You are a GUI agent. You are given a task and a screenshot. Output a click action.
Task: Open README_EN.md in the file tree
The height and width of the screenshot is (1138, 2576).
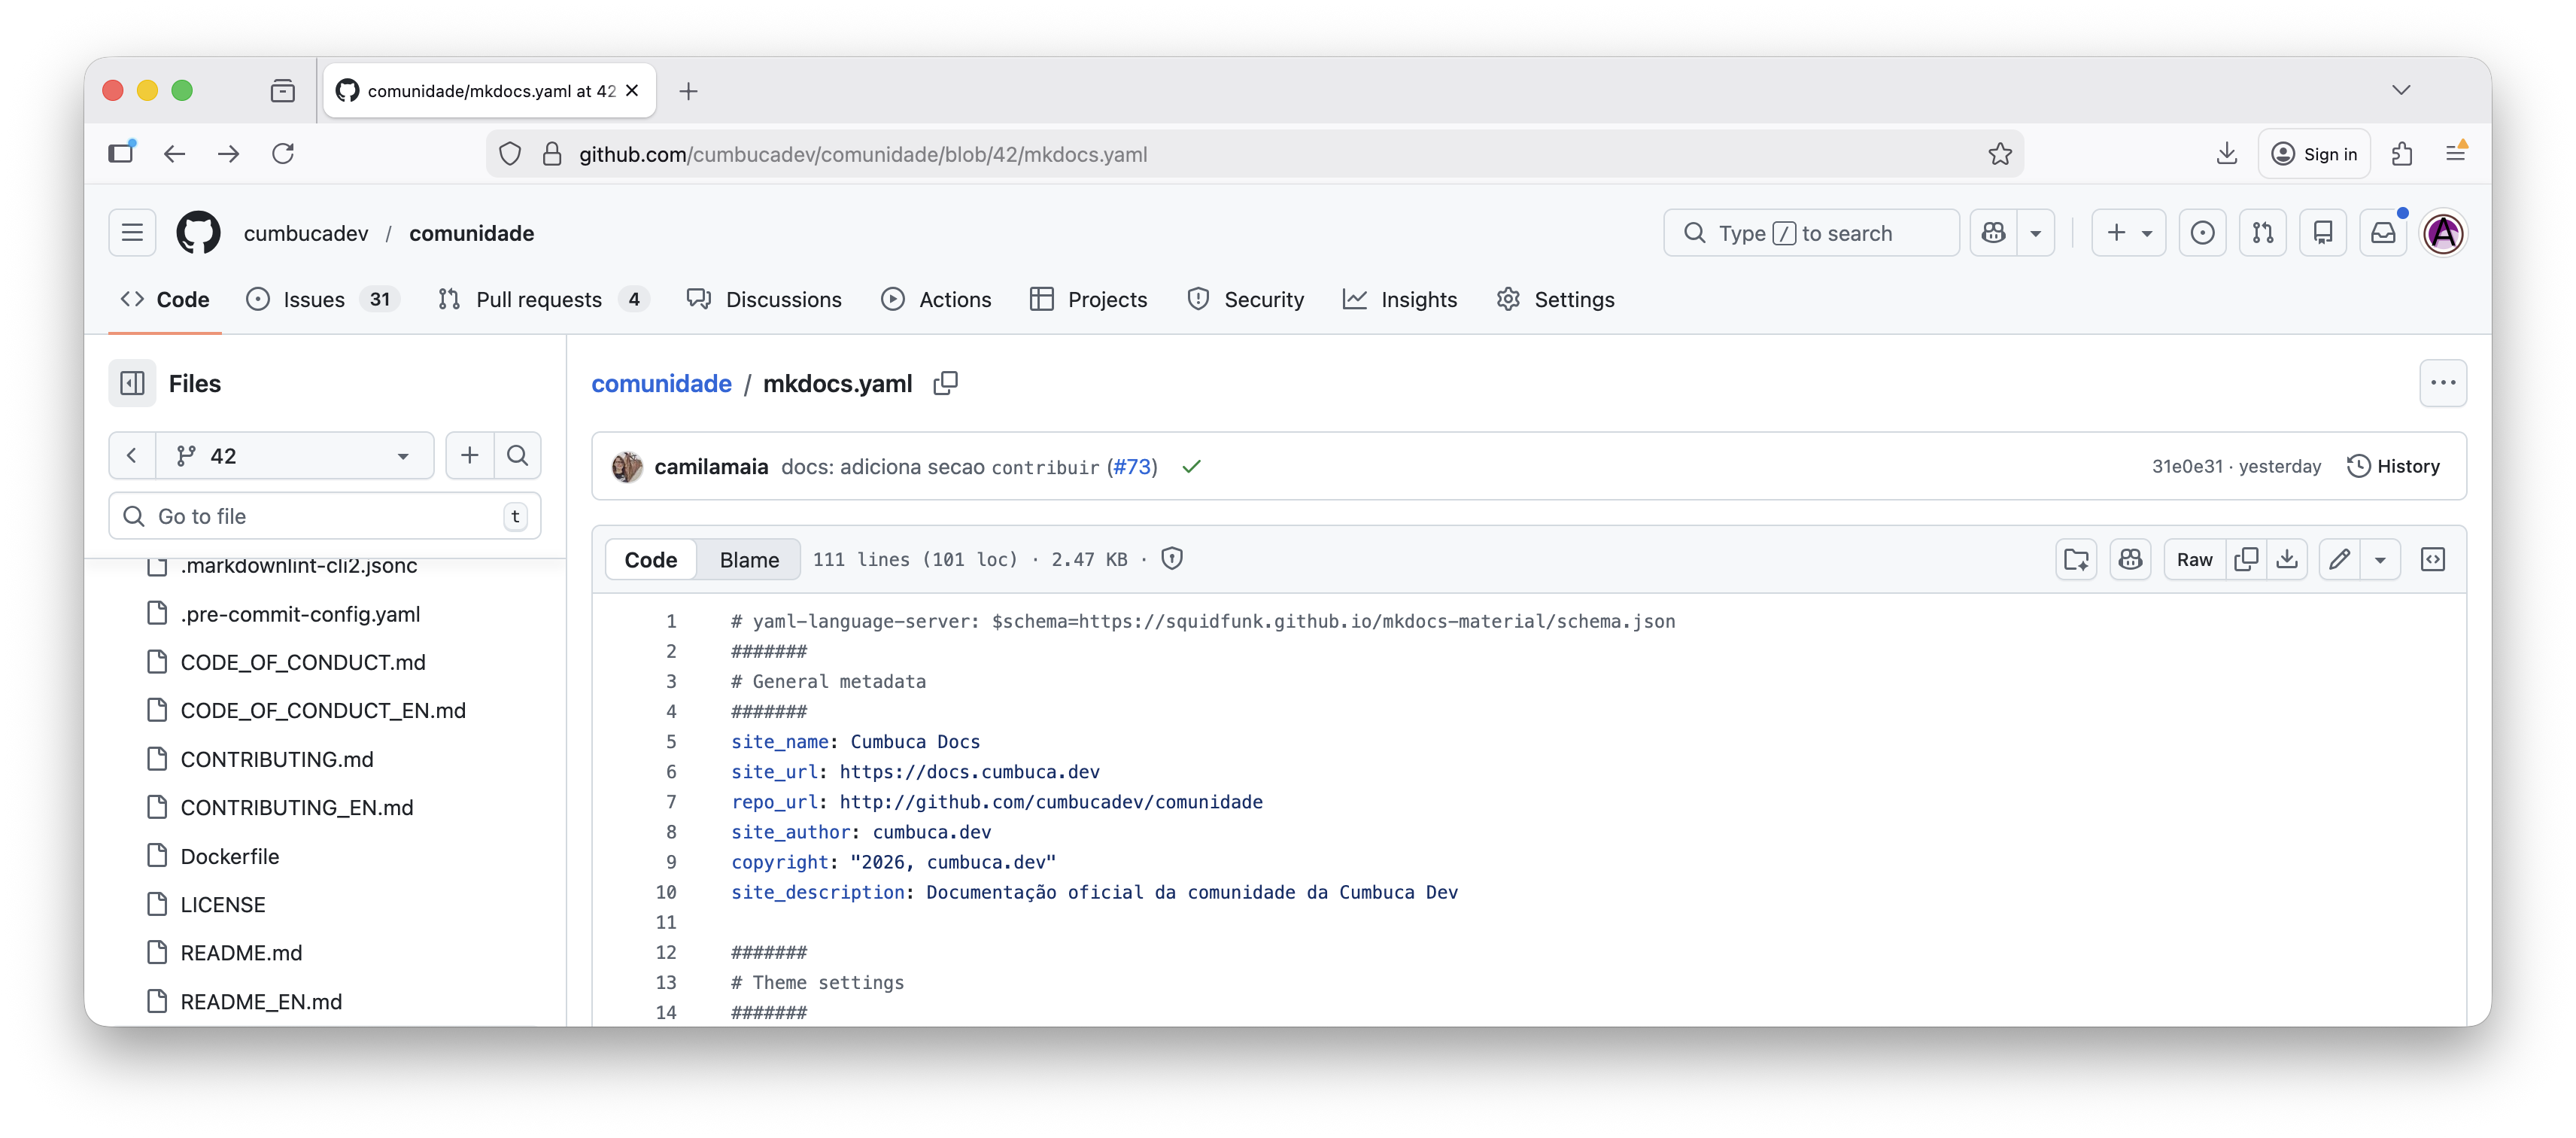coord(261,1001)
